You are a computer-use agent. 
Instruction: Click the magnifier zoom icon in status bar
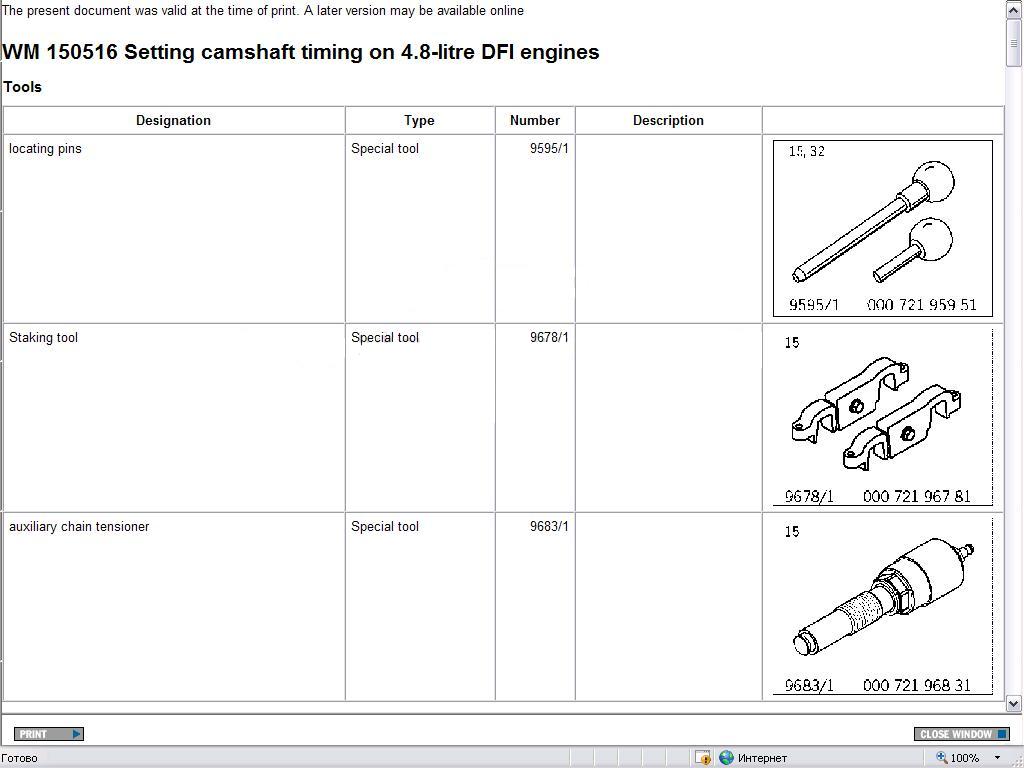coord(942,758)
